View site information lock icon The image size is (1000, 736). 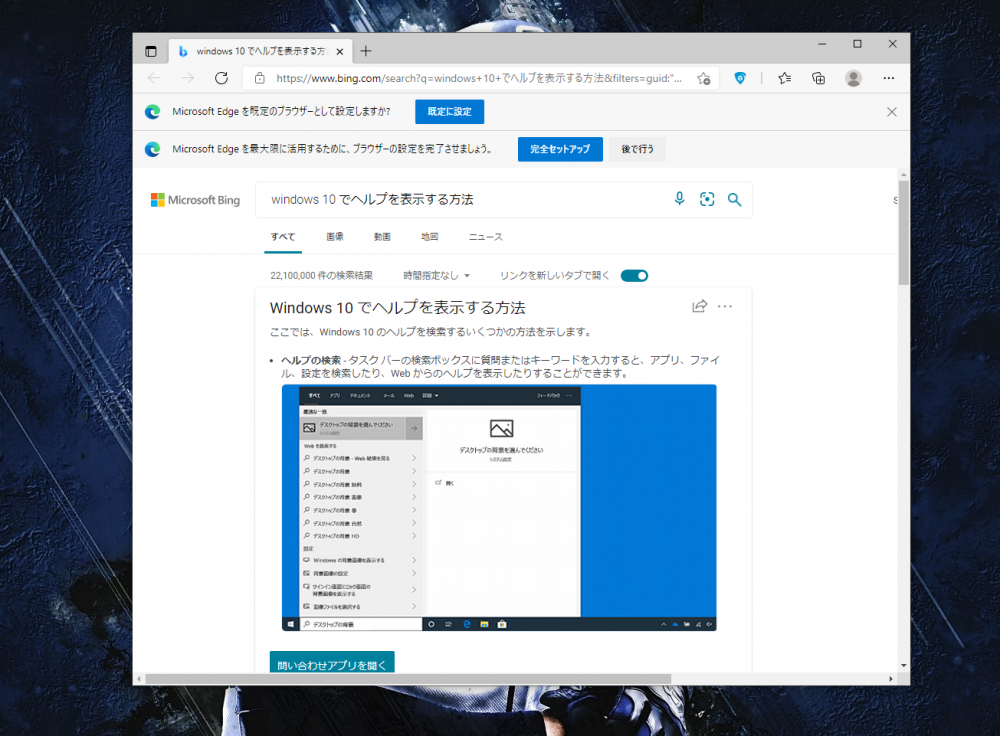tap(260, 78)
